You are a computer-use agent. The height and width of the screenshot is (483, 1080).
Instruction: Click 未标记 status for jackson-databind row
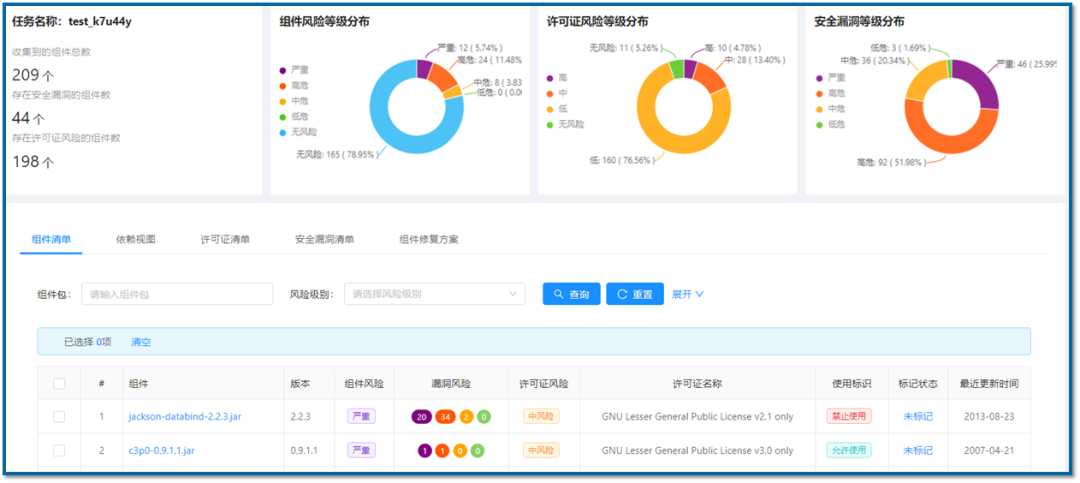[917, 416]
